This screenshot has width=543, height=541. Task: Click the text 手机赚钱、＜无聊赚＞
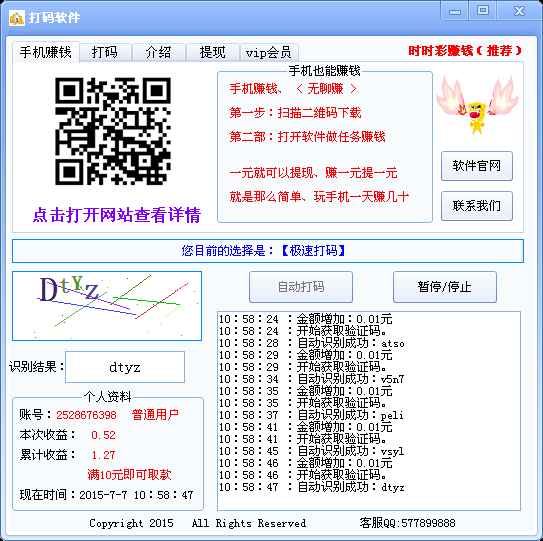[293, 89]
